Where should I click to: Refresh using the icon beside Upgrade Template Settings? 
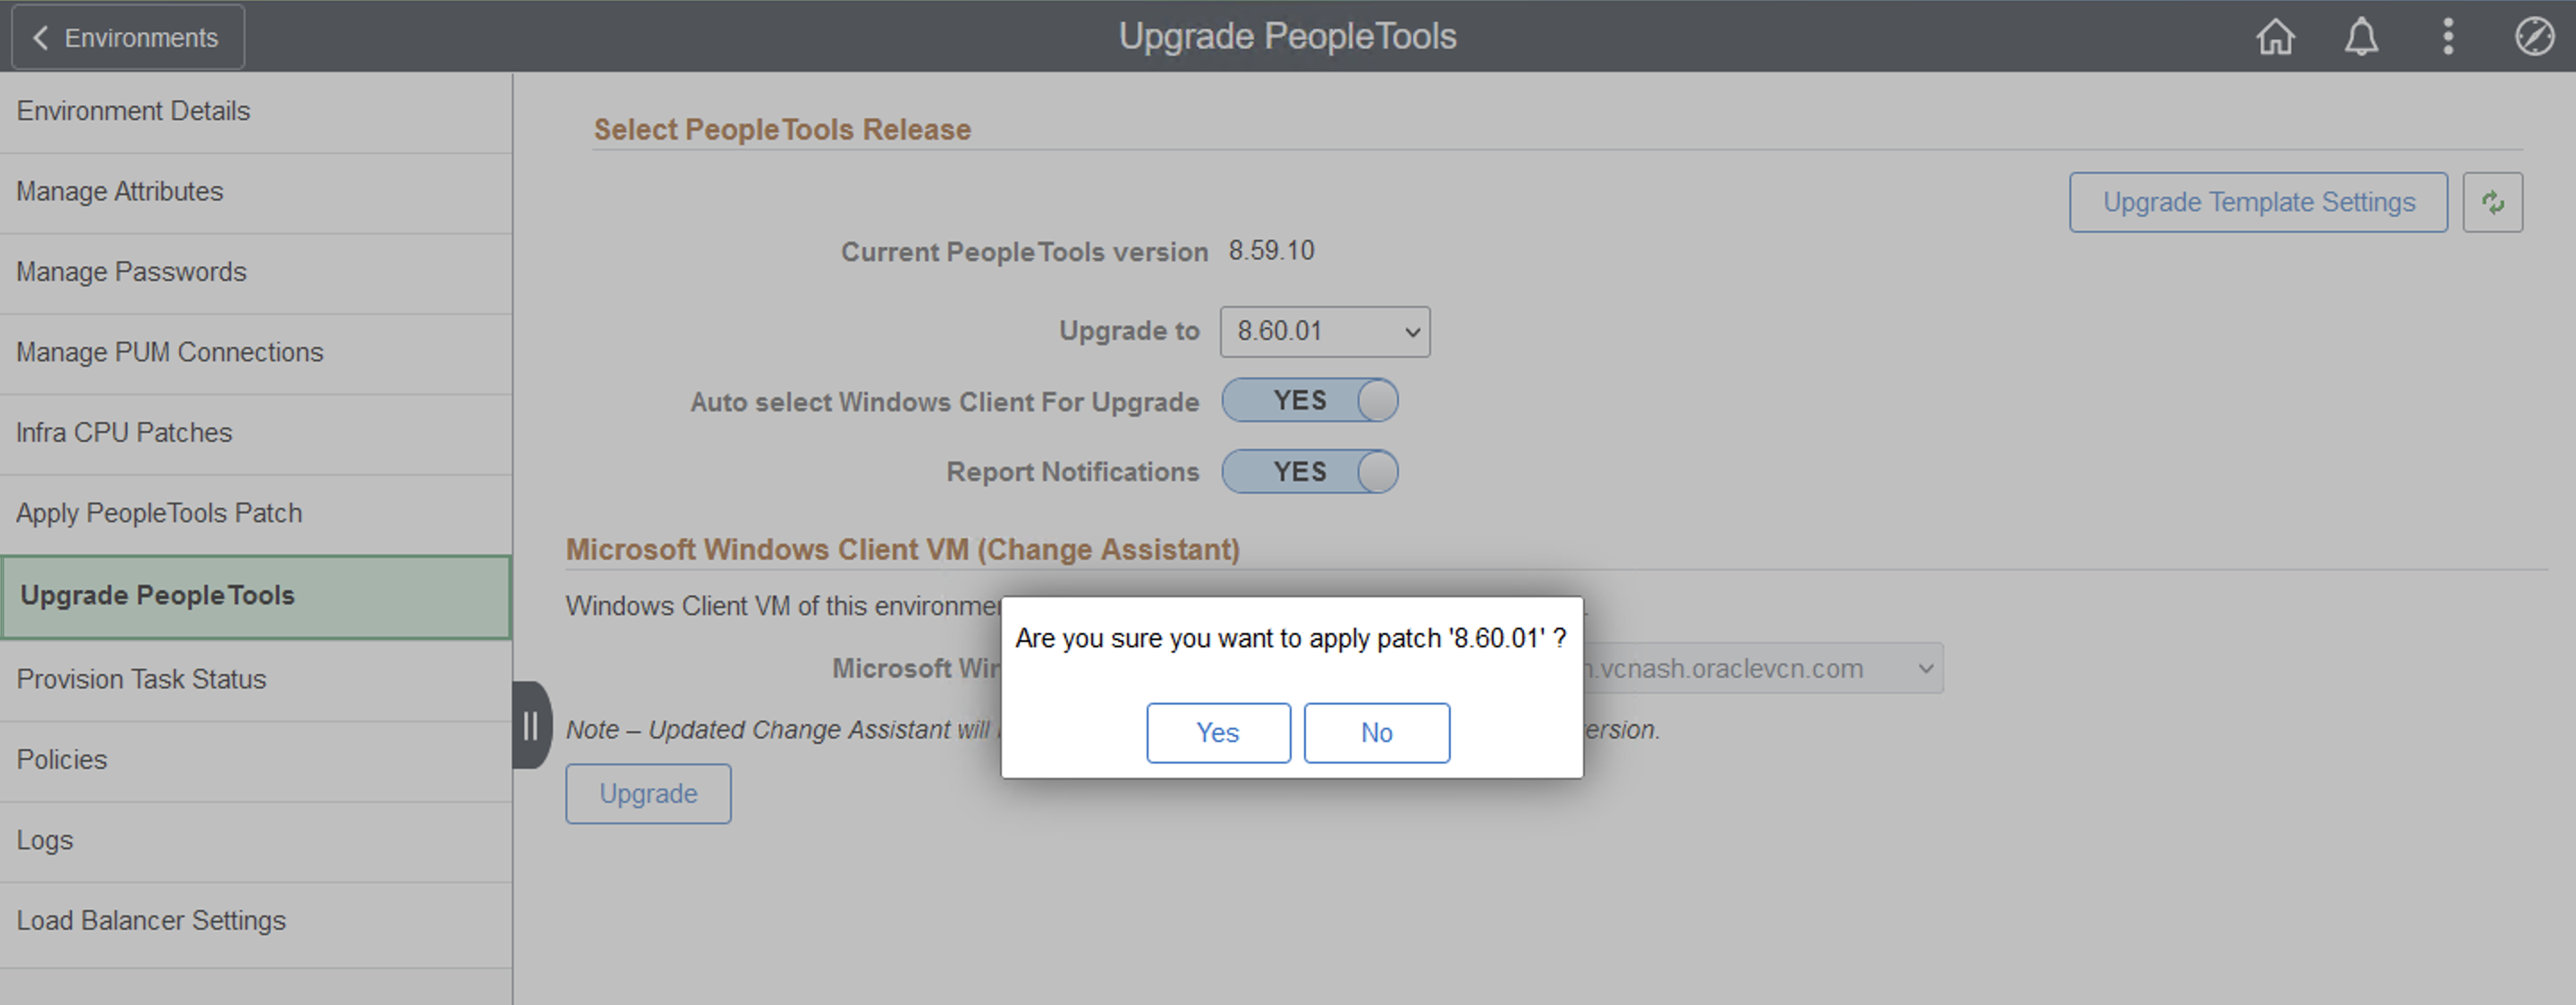click(x=2492, y=202)
